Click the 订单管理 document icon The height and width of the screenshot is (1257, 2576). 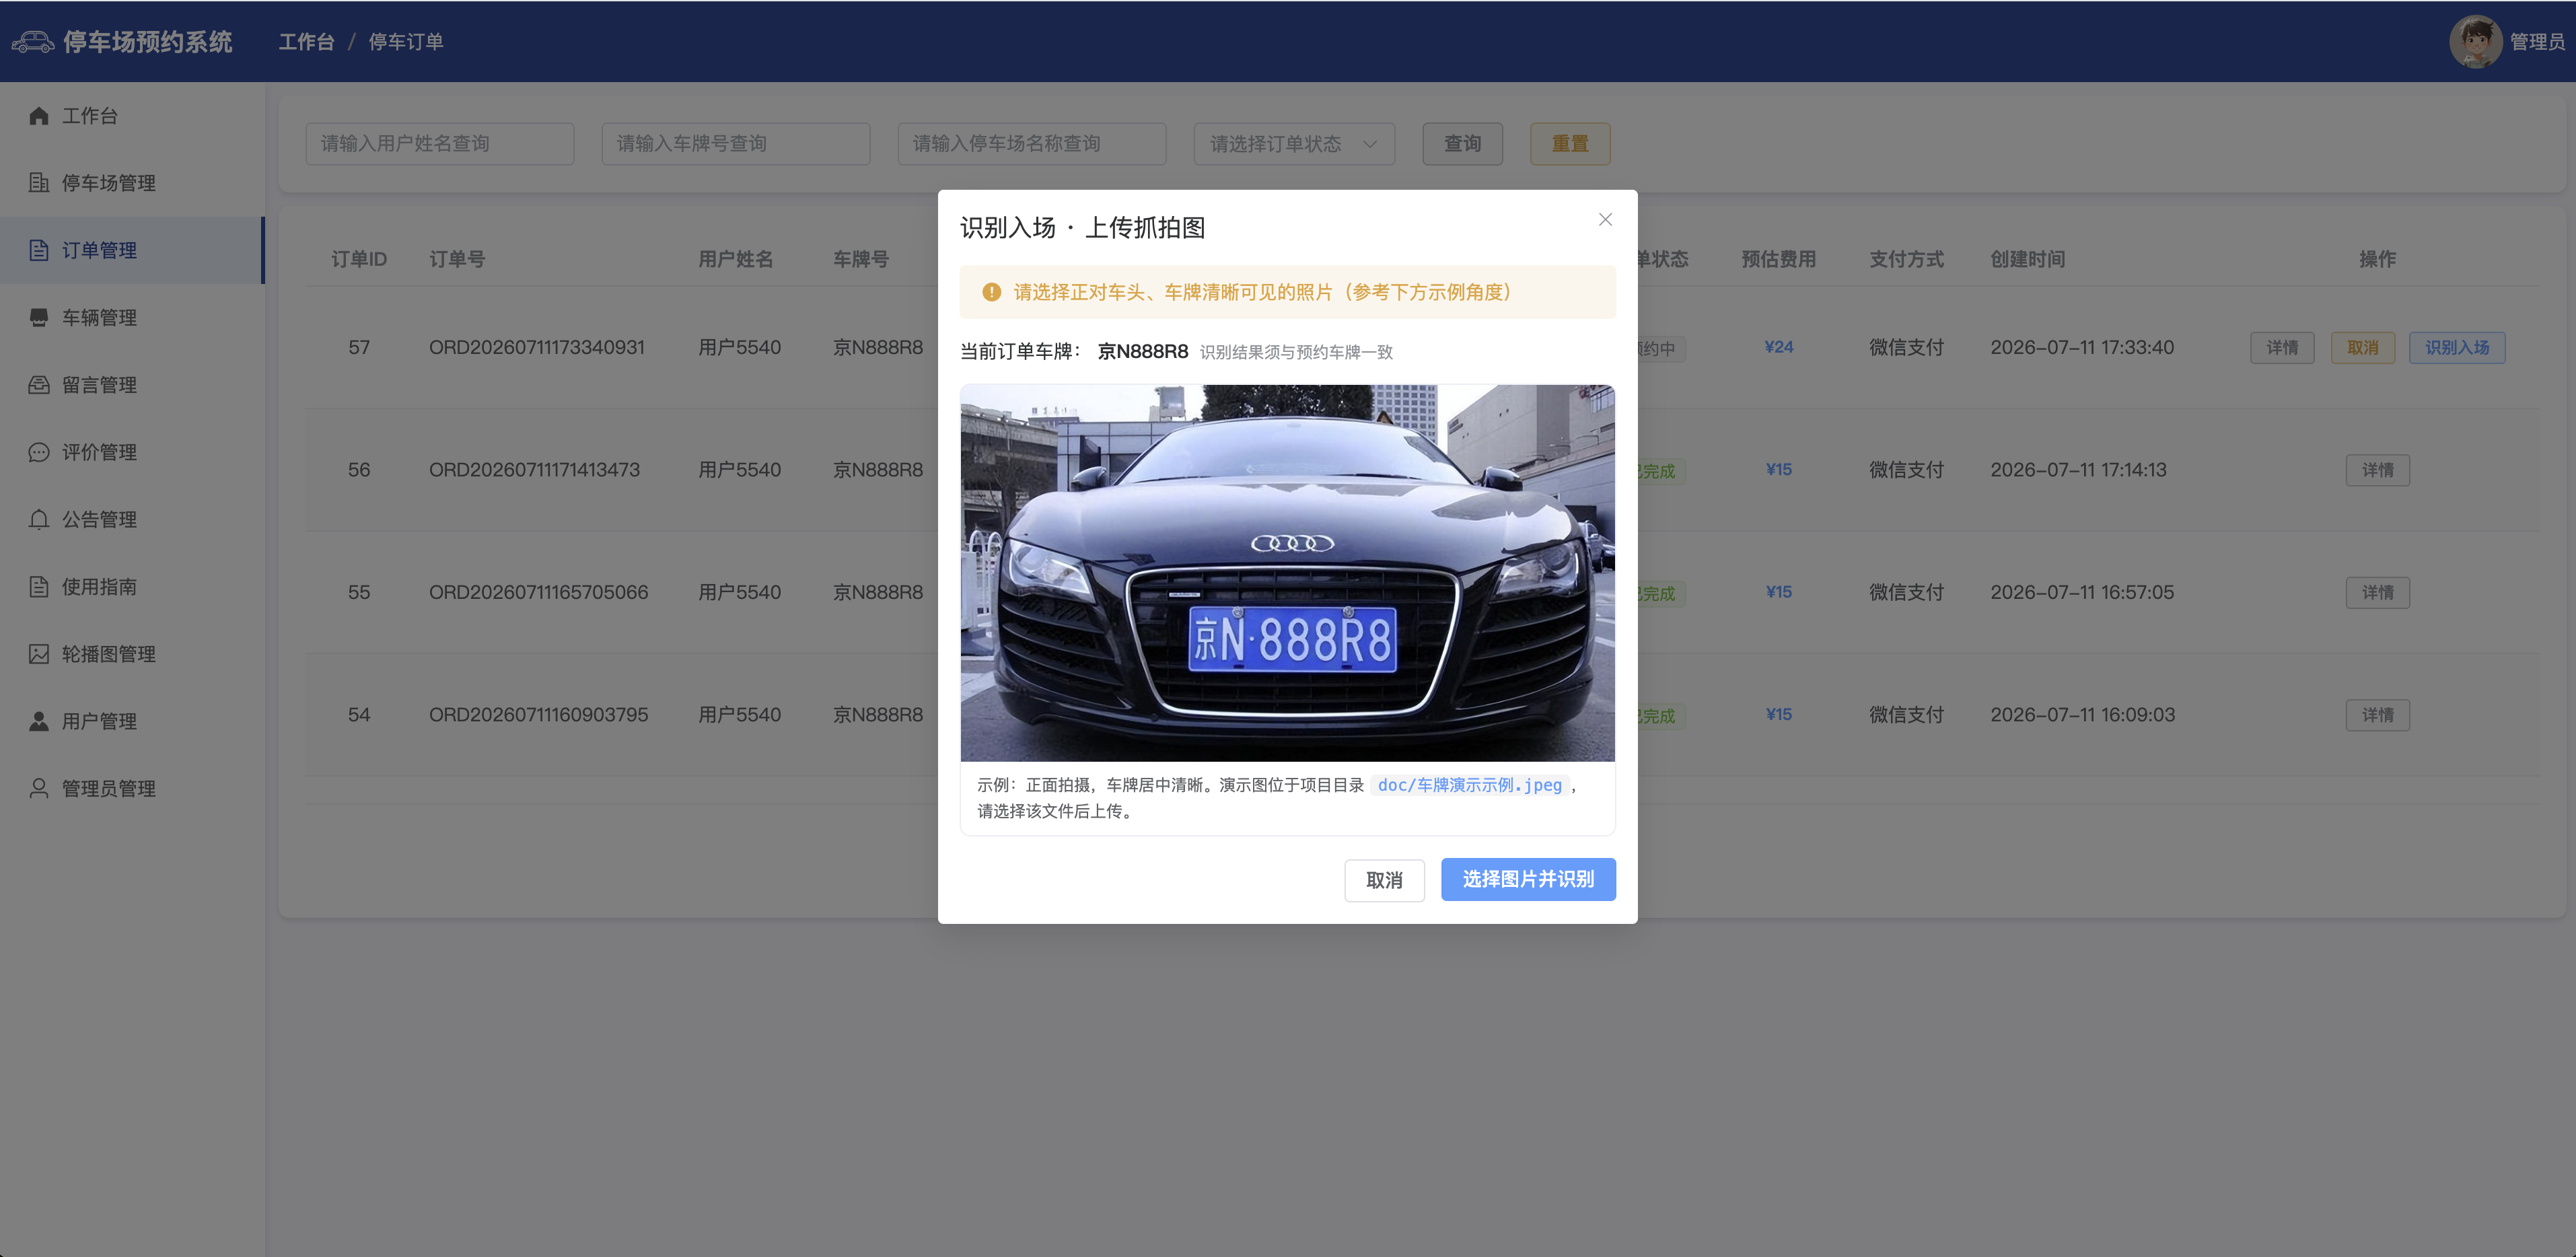39,250
